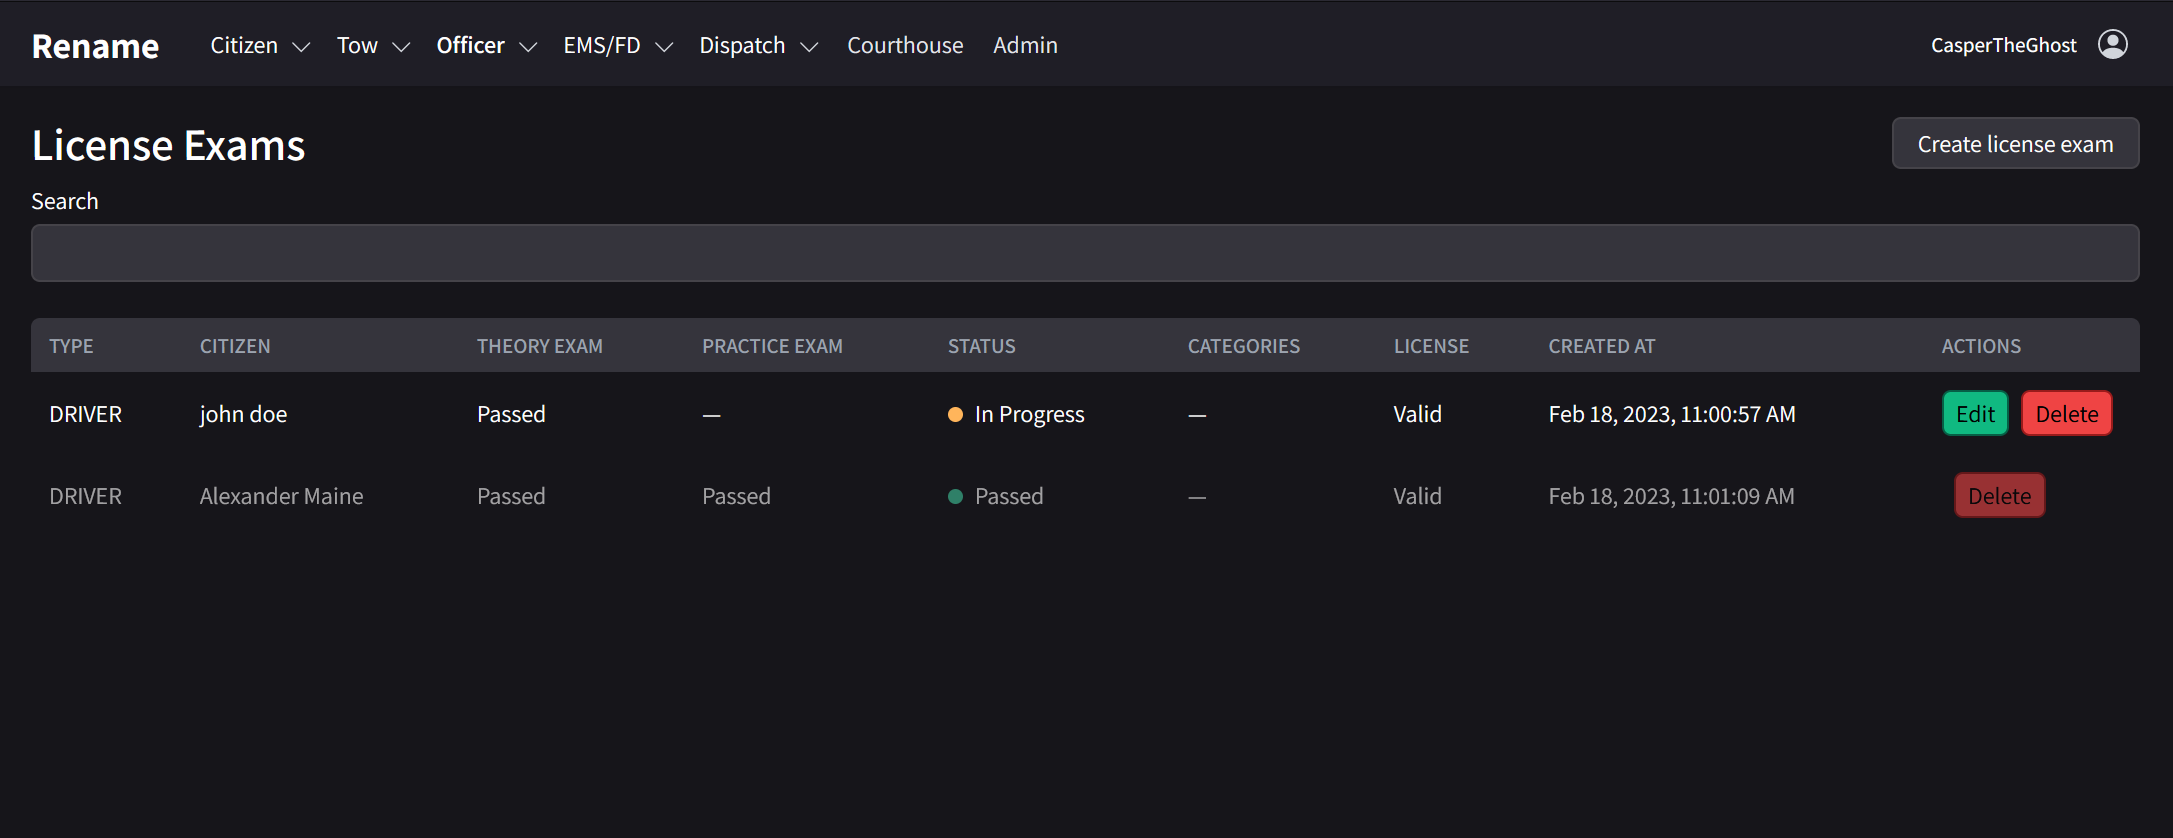
Task: Delete Alexander Maine's license exam
Action: coord(1999,496)
